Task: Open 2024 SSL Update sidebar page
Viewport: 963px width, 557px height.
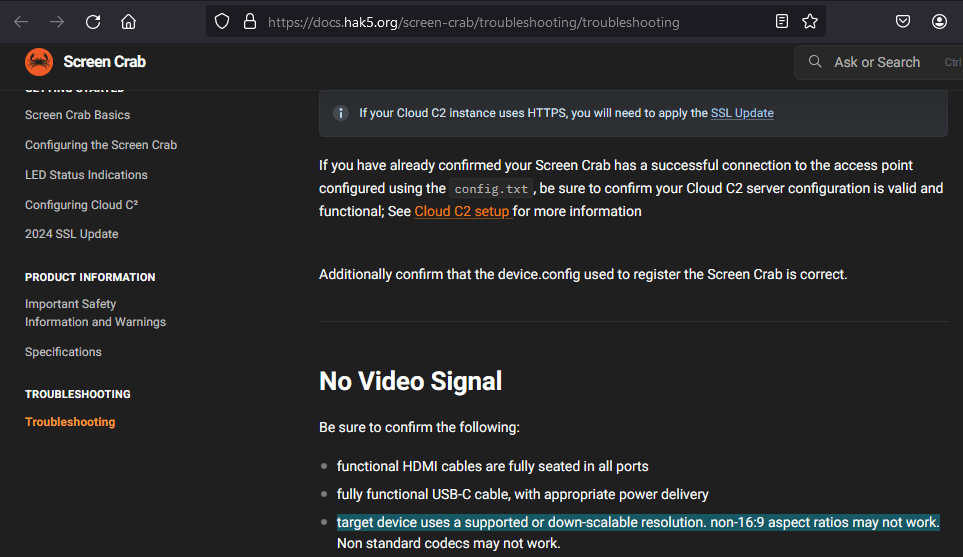Action: point(71,234)
